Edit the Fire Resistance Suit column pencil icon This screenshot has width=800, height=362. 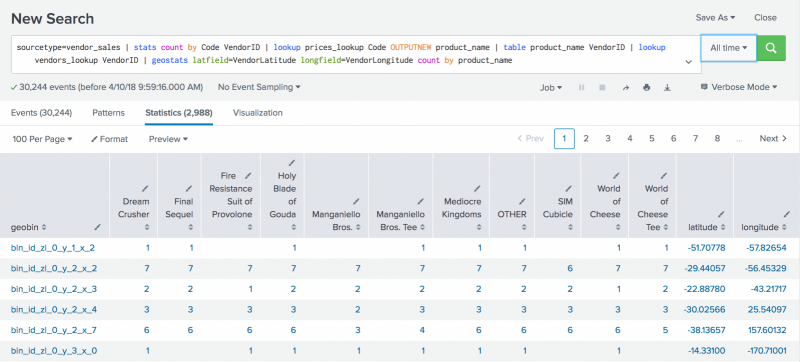[248, 176]
